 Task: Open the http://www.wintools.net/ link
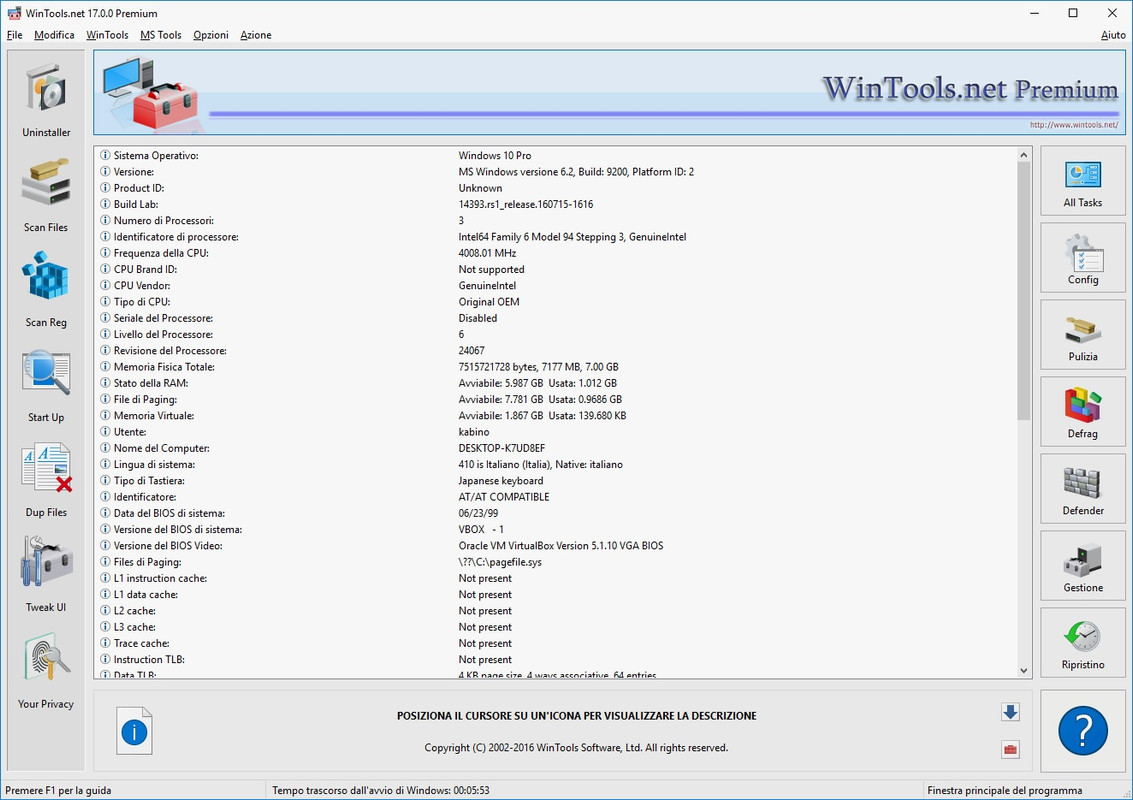[1074, 125]
